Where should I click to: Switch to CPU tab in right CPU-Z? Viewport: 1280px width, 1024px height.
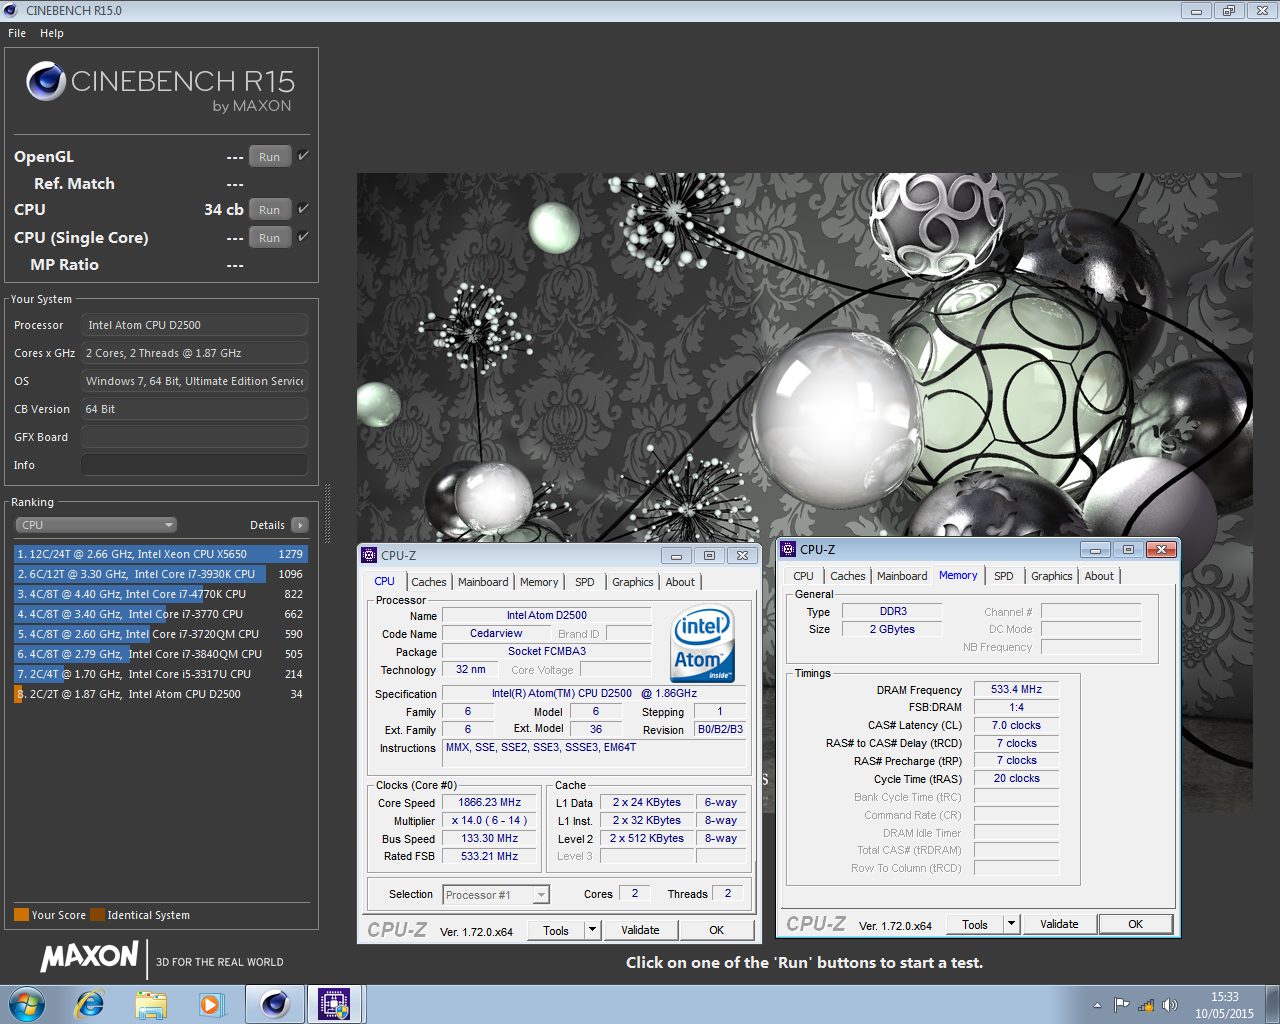[x=803, y=576]
